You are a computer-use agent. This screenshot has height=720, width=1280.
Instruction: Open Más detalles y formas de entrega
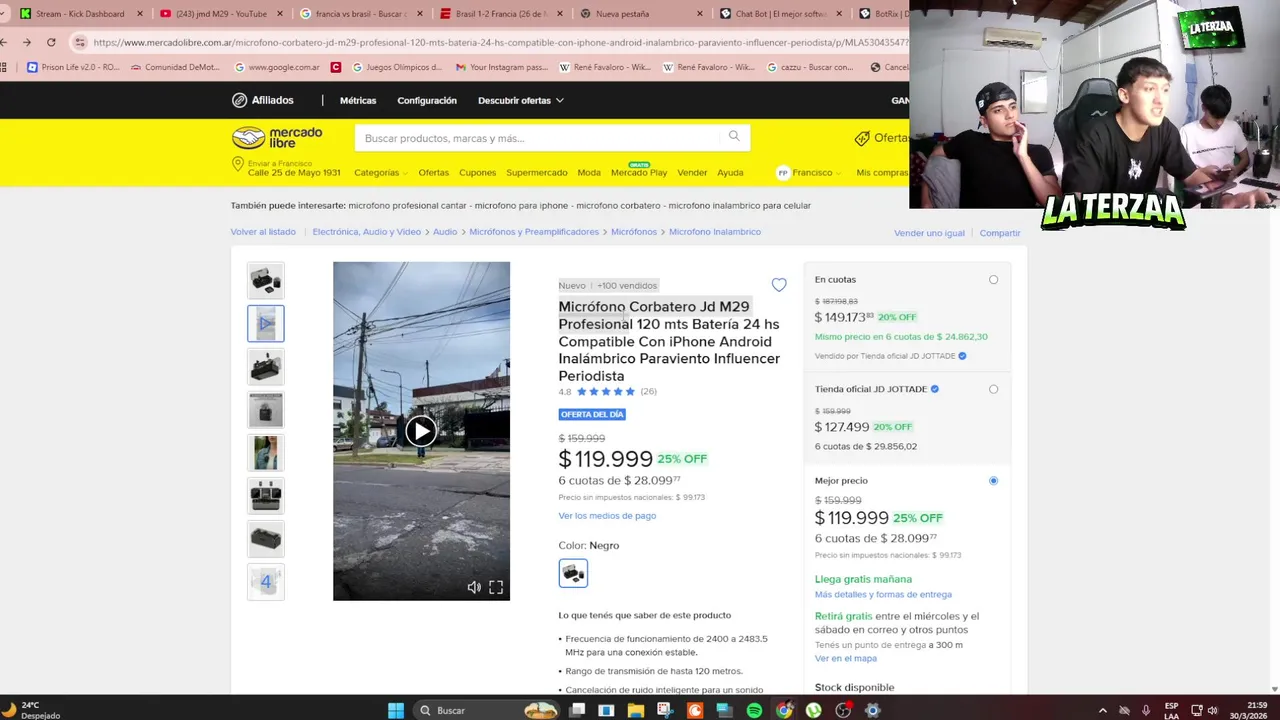pos(883,595)
